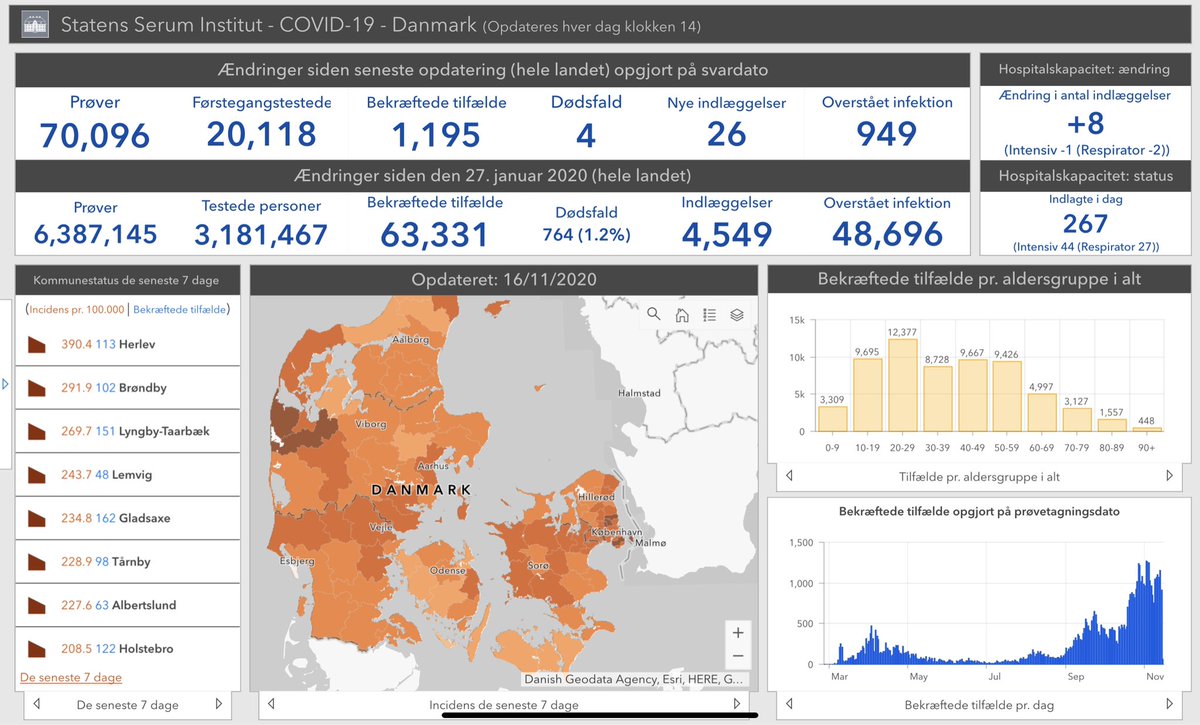Go back in the Incidens de seneste 7 dage carousel
This screenshot has height=725, width=1200.
(x=270, y=704)
